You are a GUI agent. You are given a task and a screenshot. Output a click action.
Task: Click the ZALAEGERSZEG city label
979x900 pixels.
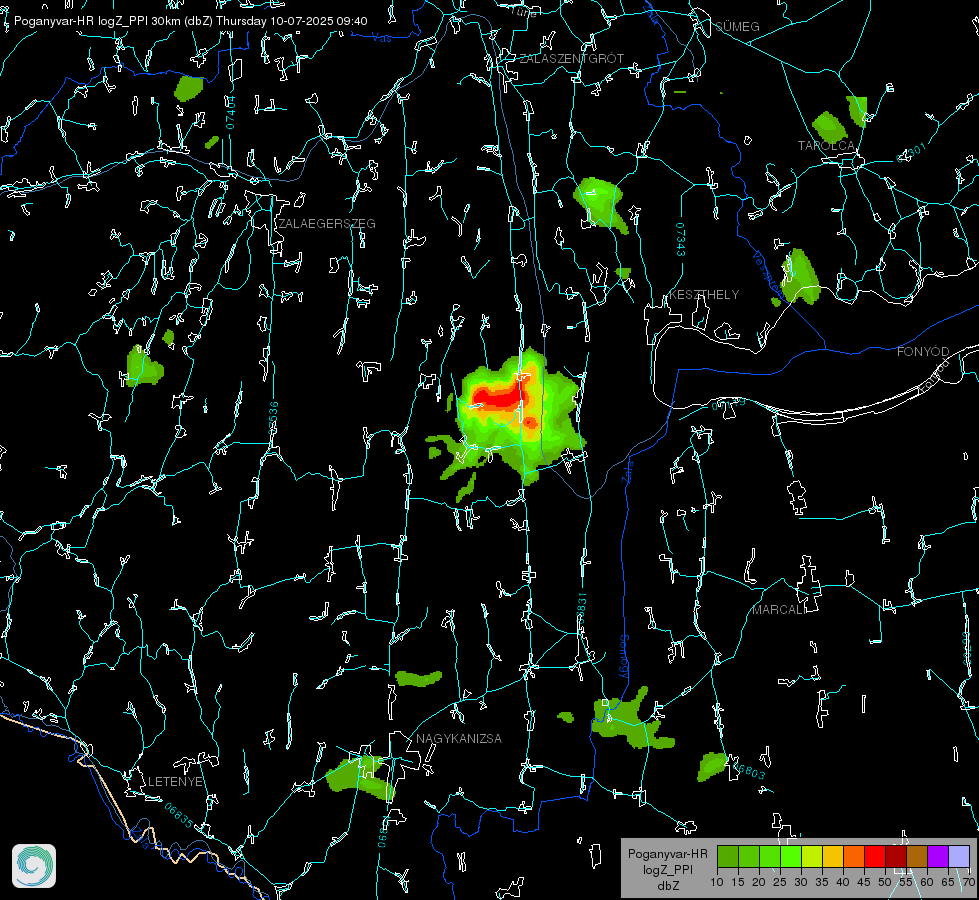pos(327,224)
